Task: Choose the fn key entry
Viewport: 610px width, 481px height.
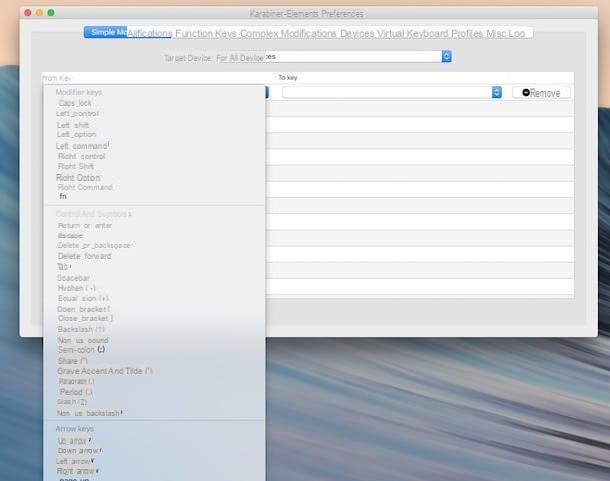Action: point(63,196)
